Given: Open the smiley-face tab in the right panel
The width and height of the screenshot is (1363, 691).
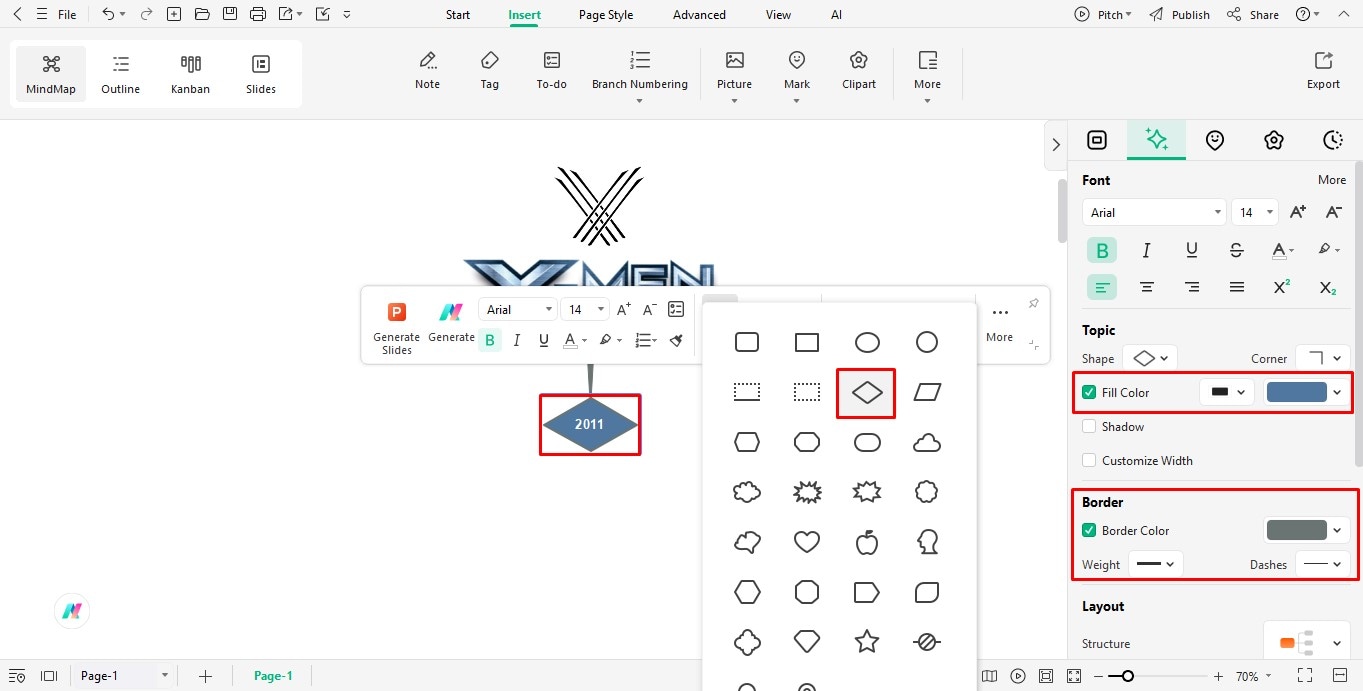Looking at the screenshot, I should point(1215,140).
